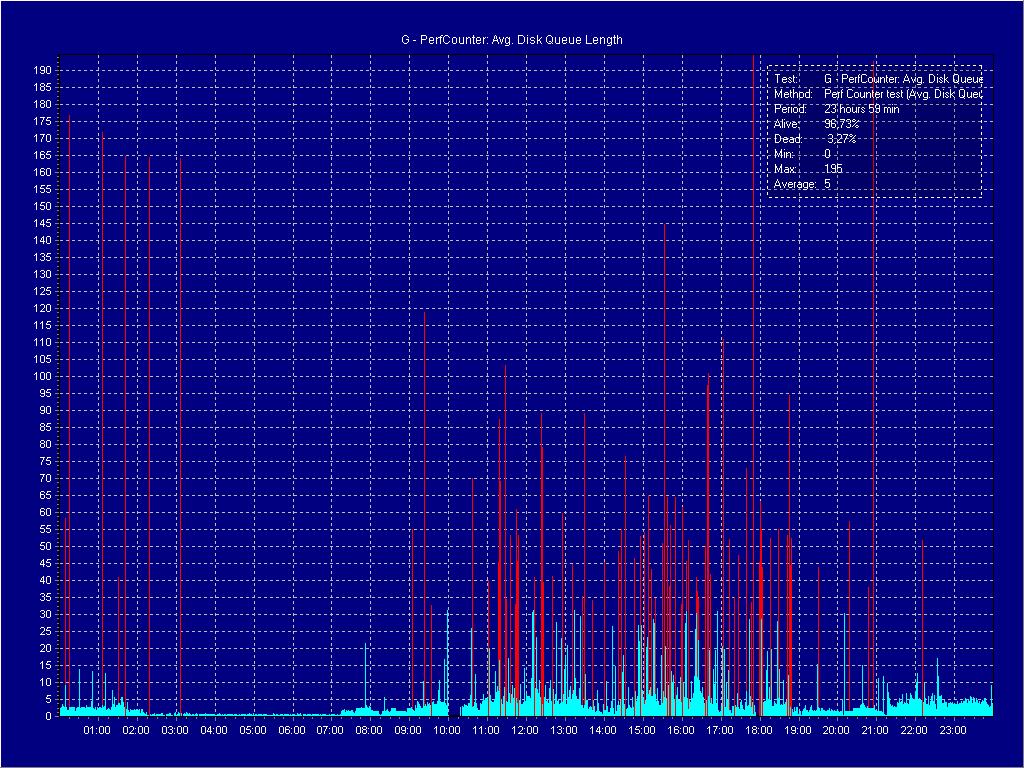
Task: Click the data gap just after 10:00
Action: (x=455, y=708)
